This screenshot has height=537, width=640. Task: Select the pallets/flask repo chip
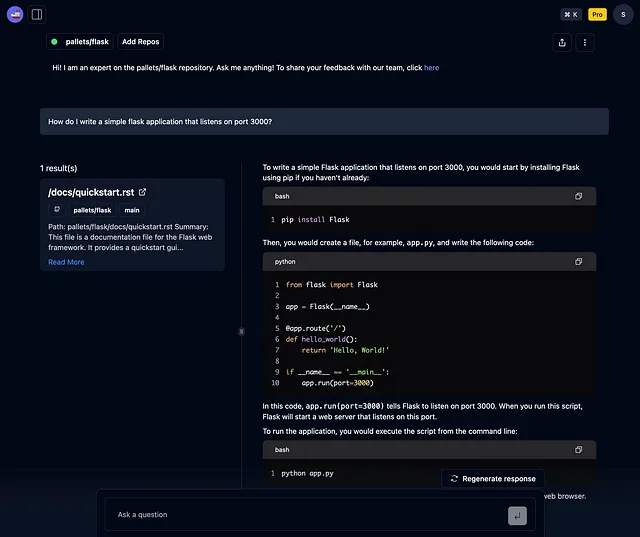coord(80,42)
